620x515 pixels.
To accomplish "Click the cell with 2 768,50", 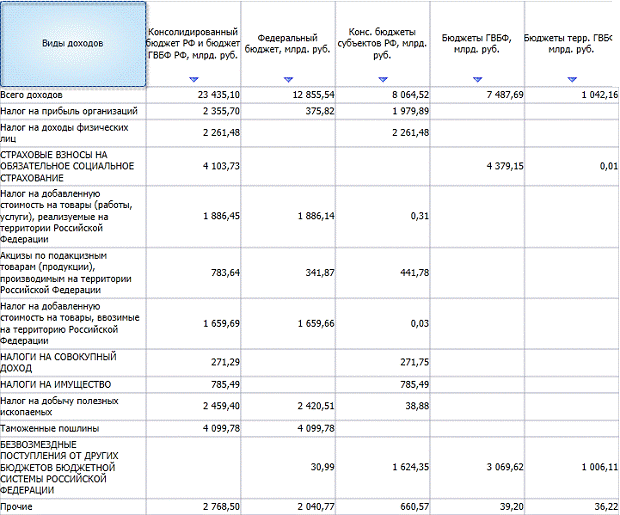I will tap(193, 507).
